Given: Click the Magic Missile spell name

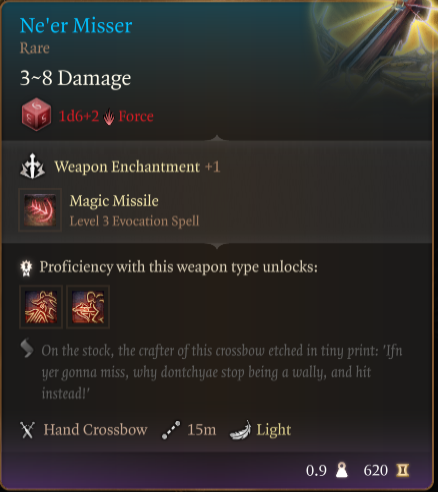Looking at the screenshot, I should (114, 201).
